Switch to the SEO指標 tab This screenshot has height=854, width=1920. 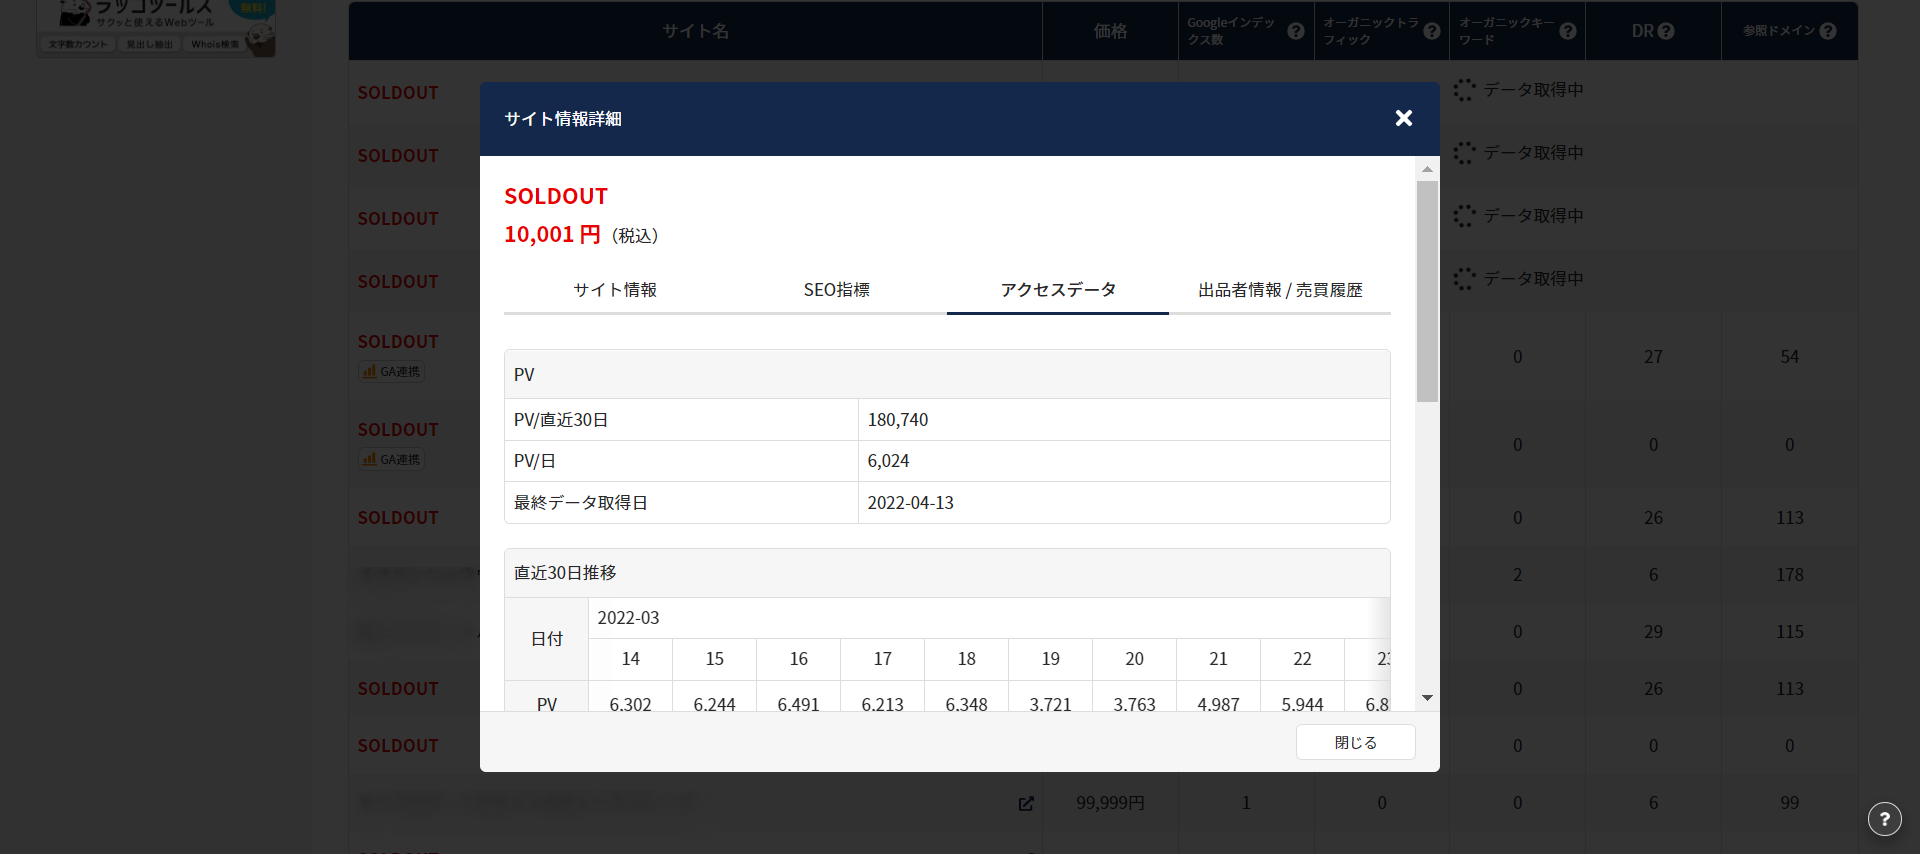pos(836,290)
